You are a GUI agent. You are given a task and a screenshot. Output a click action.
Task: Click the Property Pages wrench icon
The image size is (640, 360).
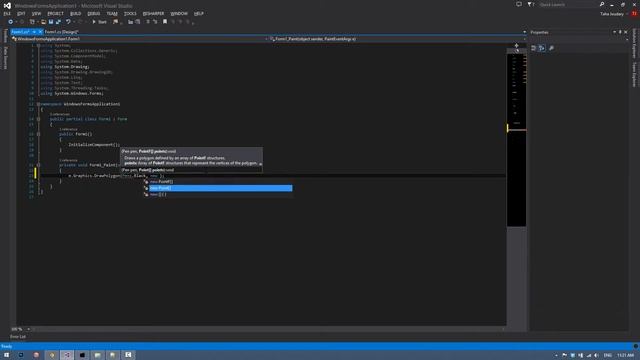click(551, 48)
